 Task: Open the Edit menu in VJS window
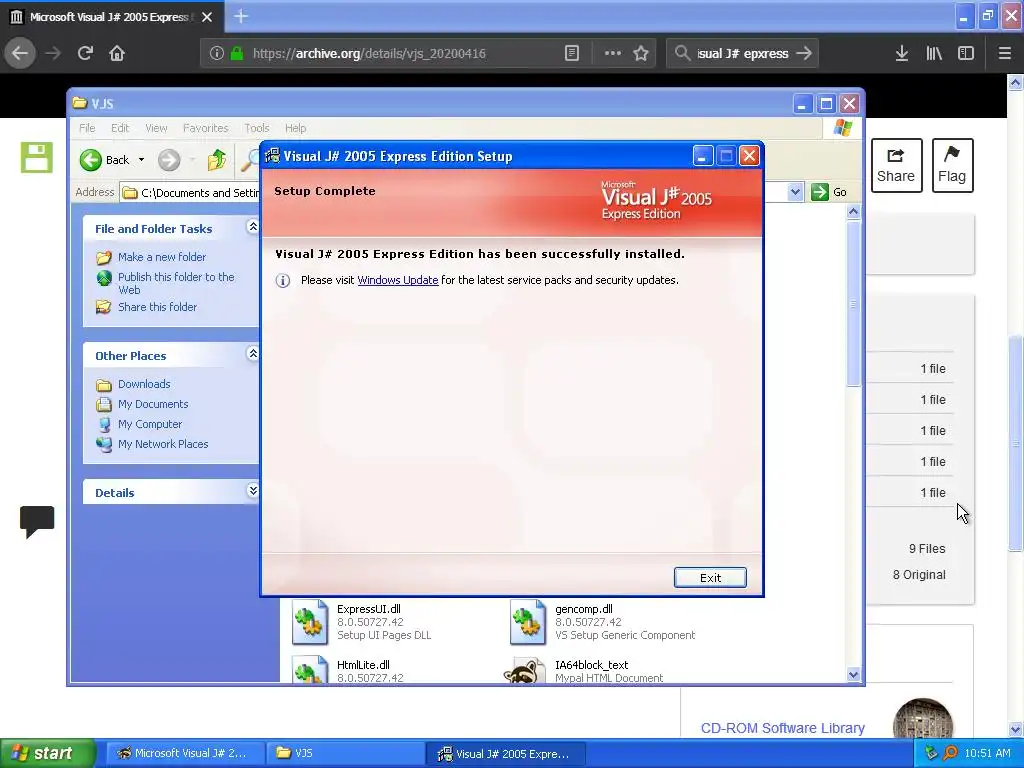120,128
